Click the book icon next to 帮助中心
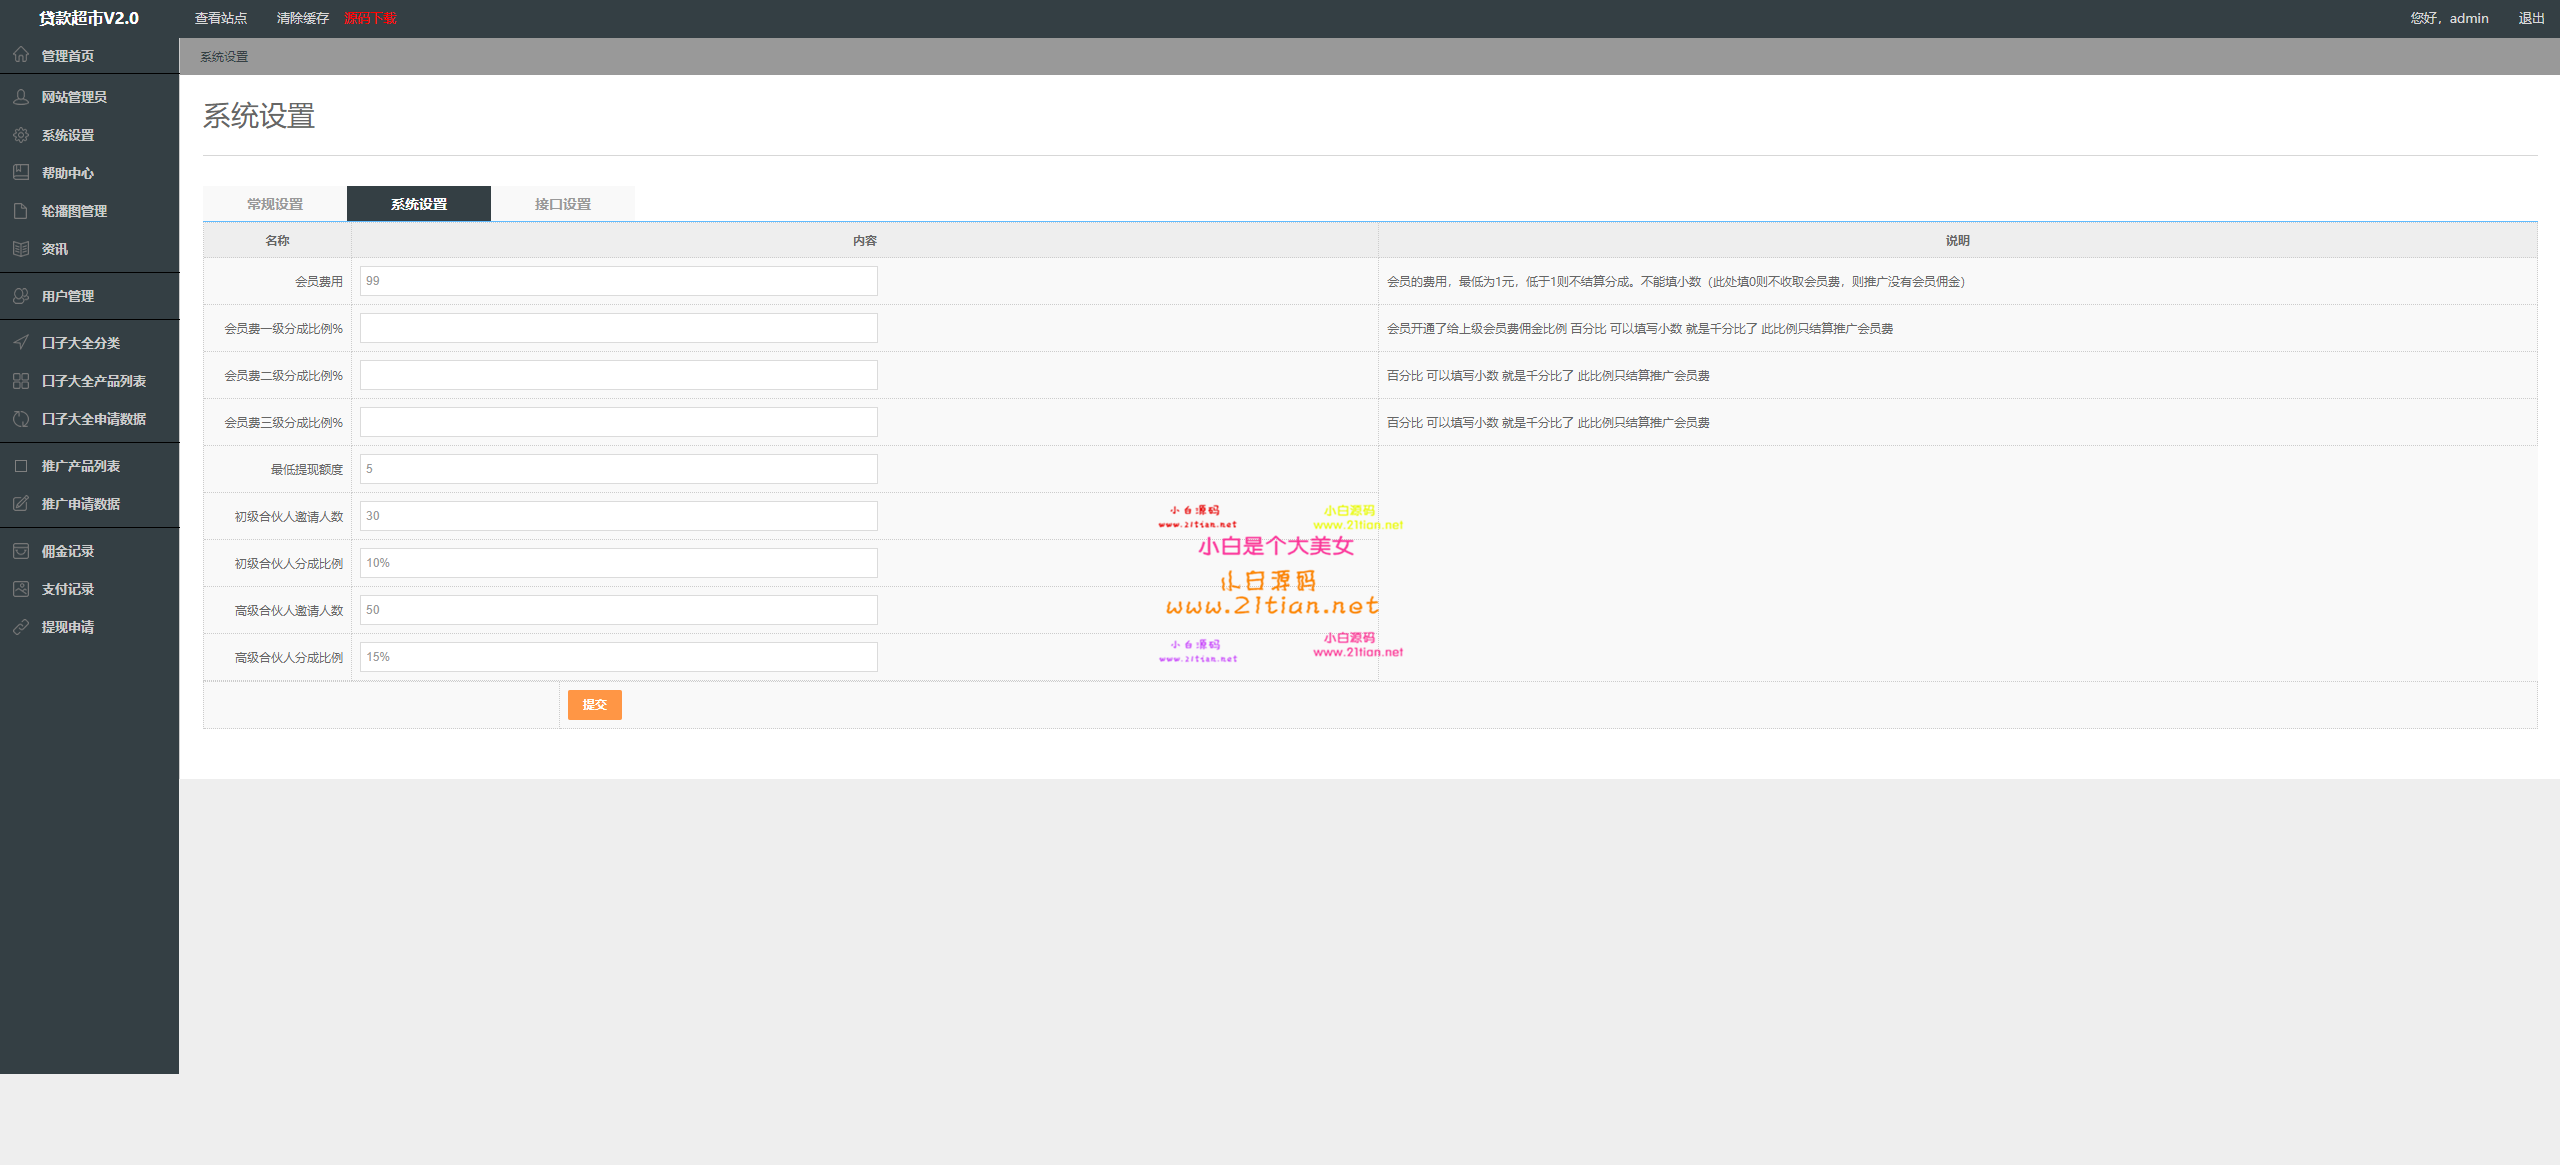The image size is (2560, 1165). pyautogui.click(x=21, y=173)
